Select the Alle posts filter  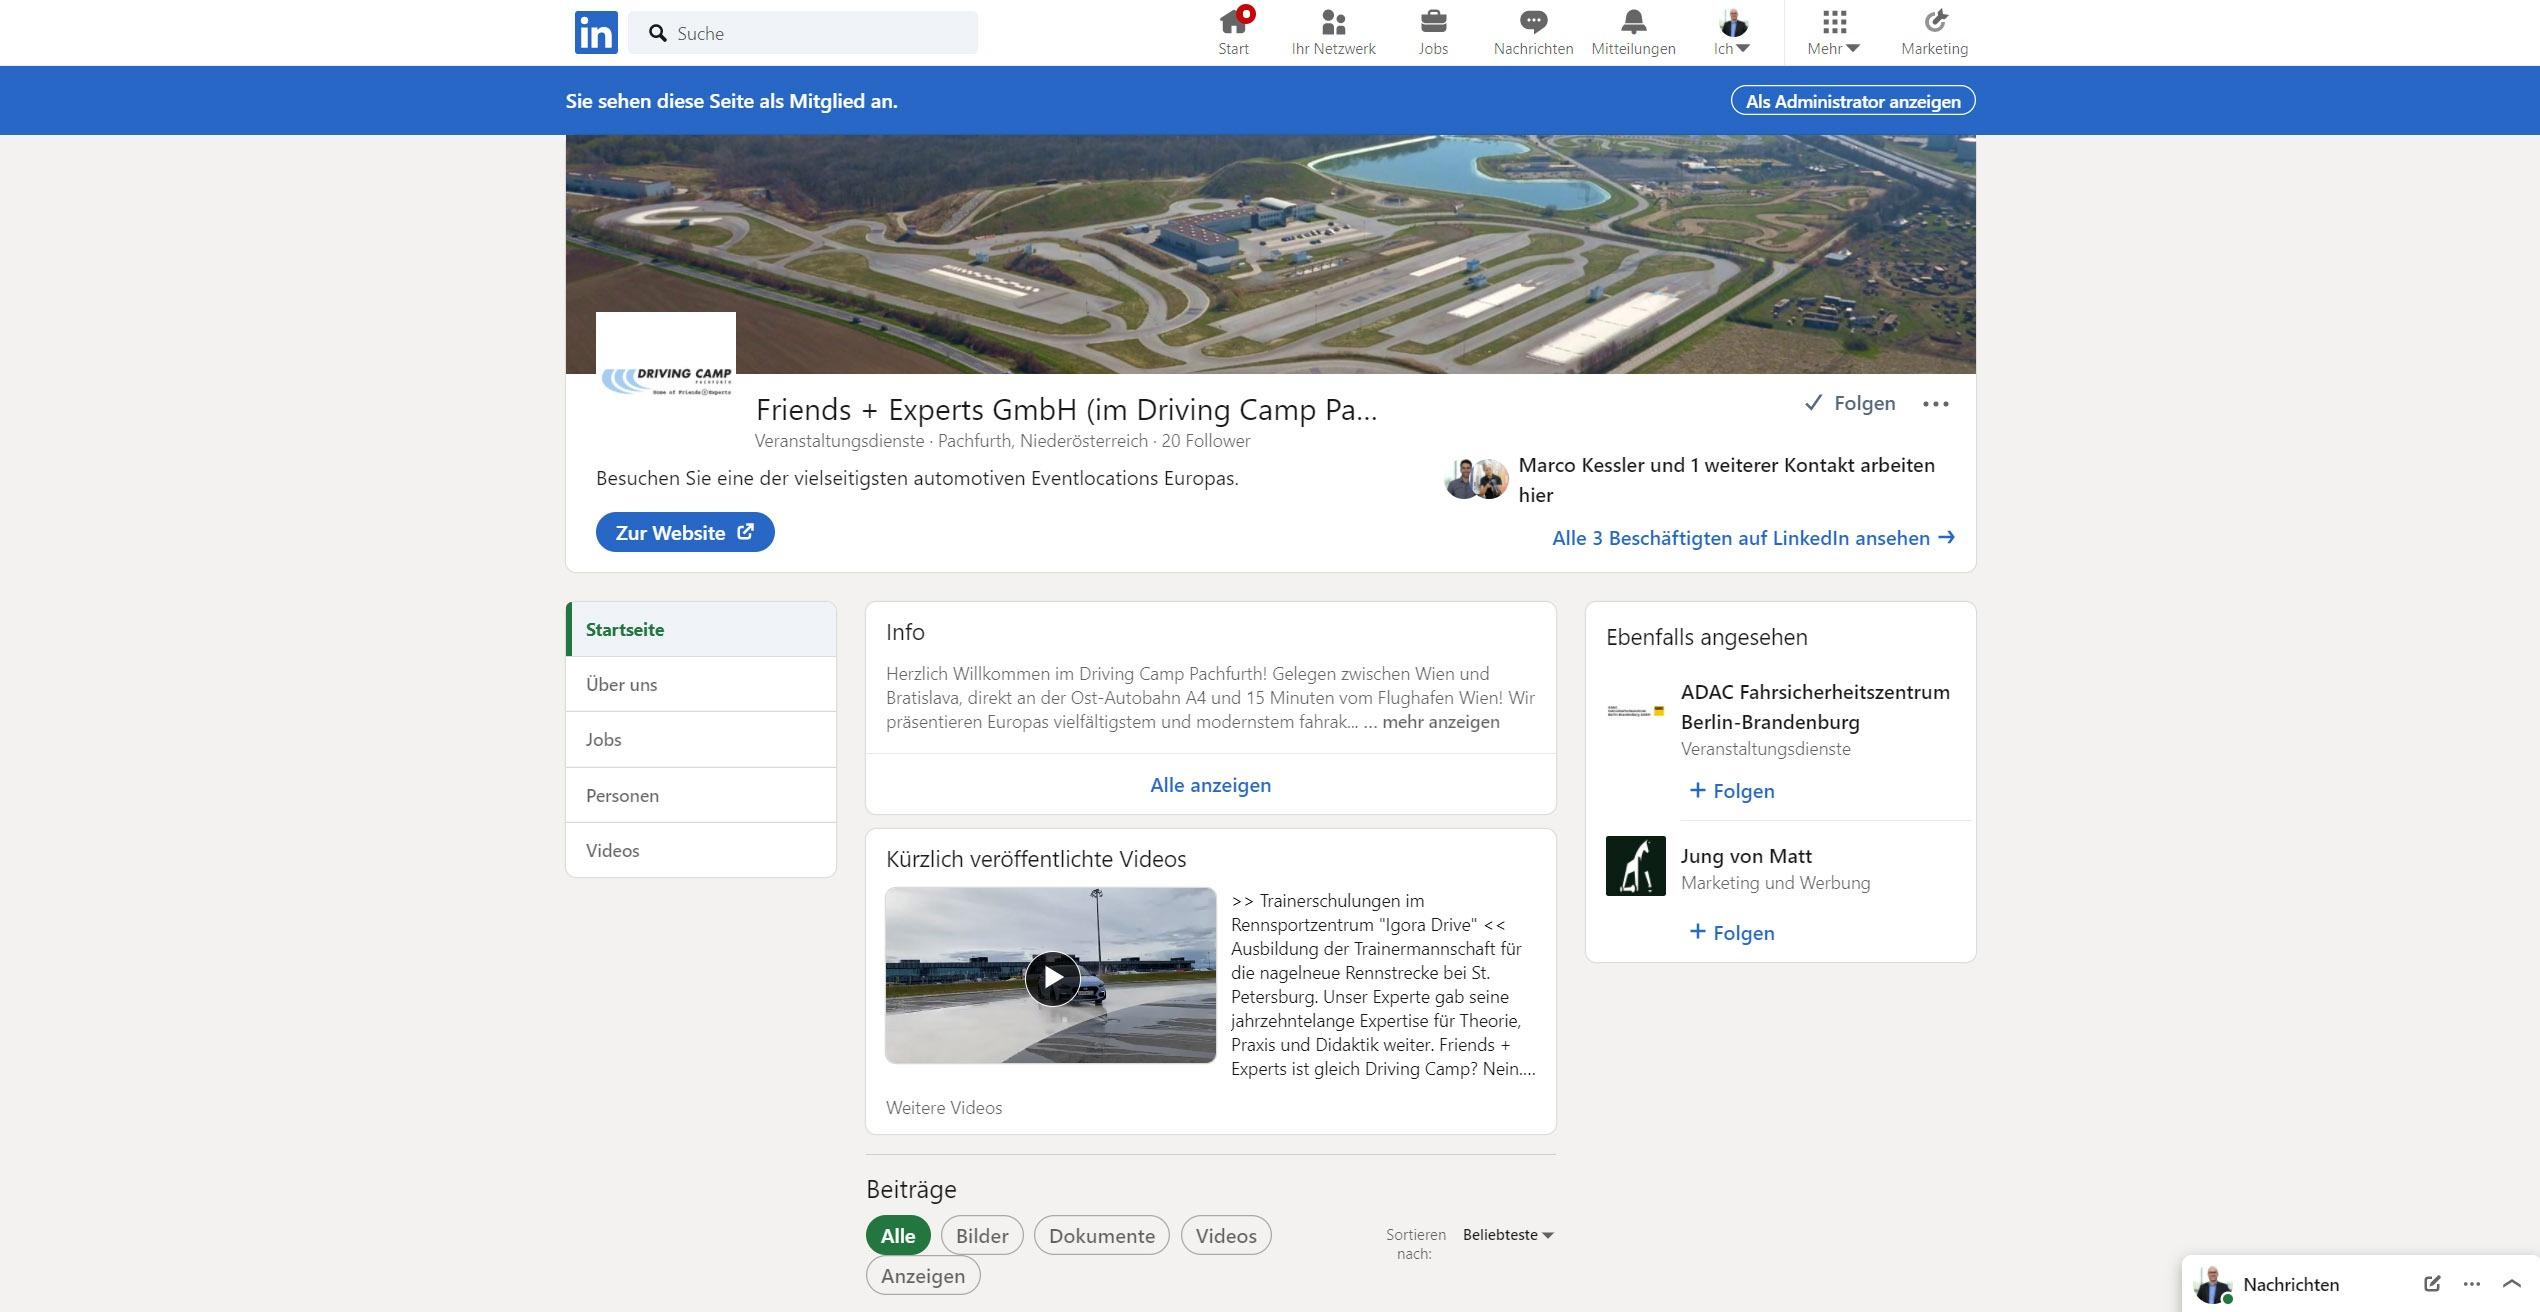898,1235
